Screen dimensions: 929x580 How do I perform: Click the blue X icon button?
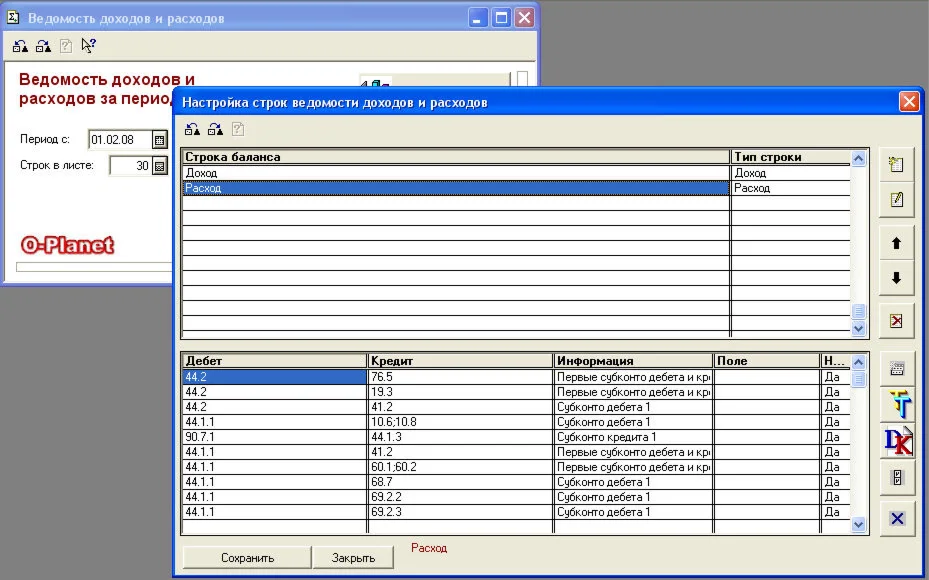(x=896, y=518)
